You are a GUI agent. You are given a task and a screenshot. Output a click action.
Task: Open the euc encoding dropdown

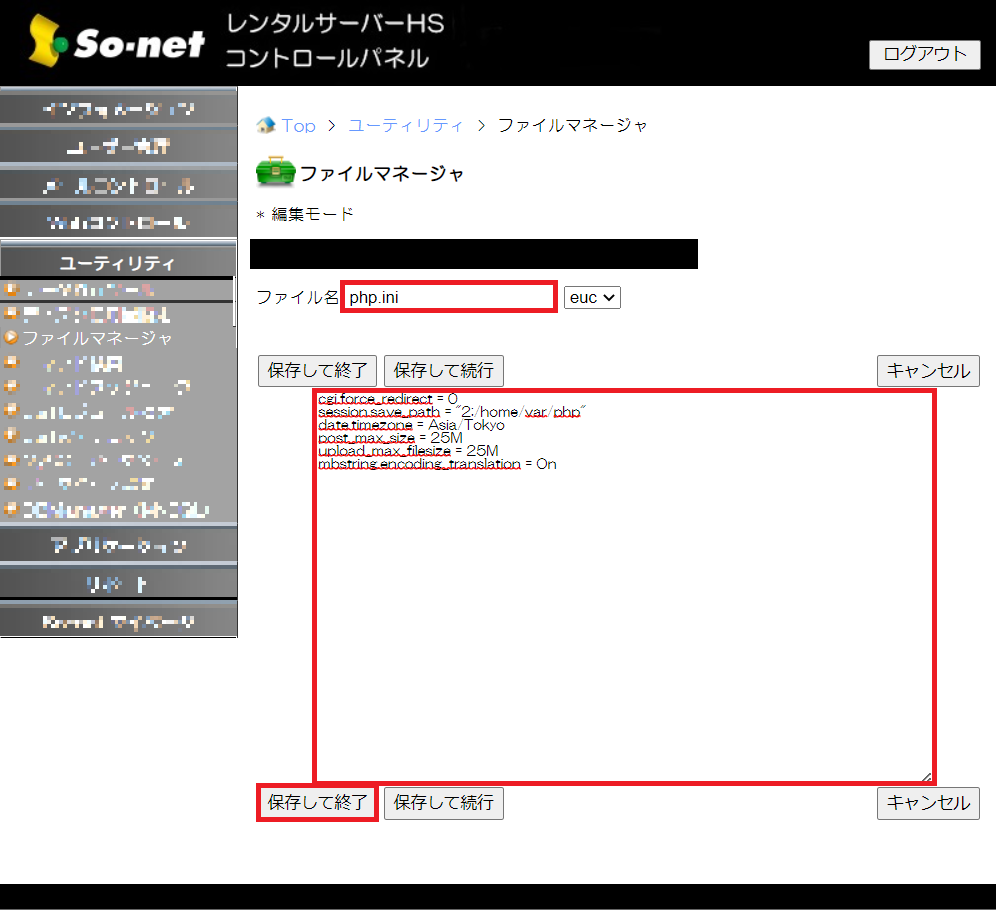click(x=592, y=297)
